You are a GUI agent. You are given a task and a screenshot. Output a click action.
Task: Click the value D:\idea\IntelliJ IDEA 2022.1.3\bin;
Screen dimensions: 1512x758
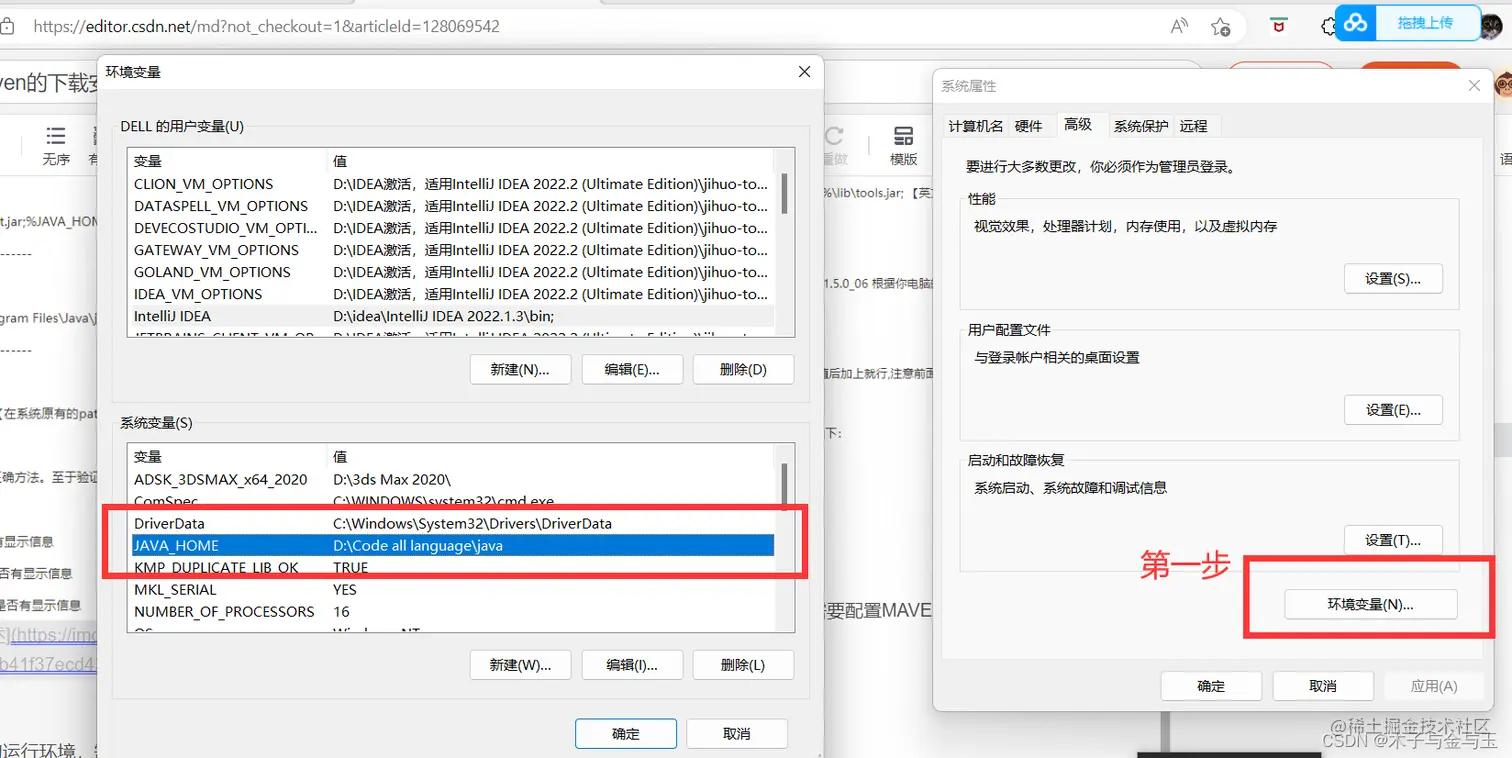[x=444, y=316]
